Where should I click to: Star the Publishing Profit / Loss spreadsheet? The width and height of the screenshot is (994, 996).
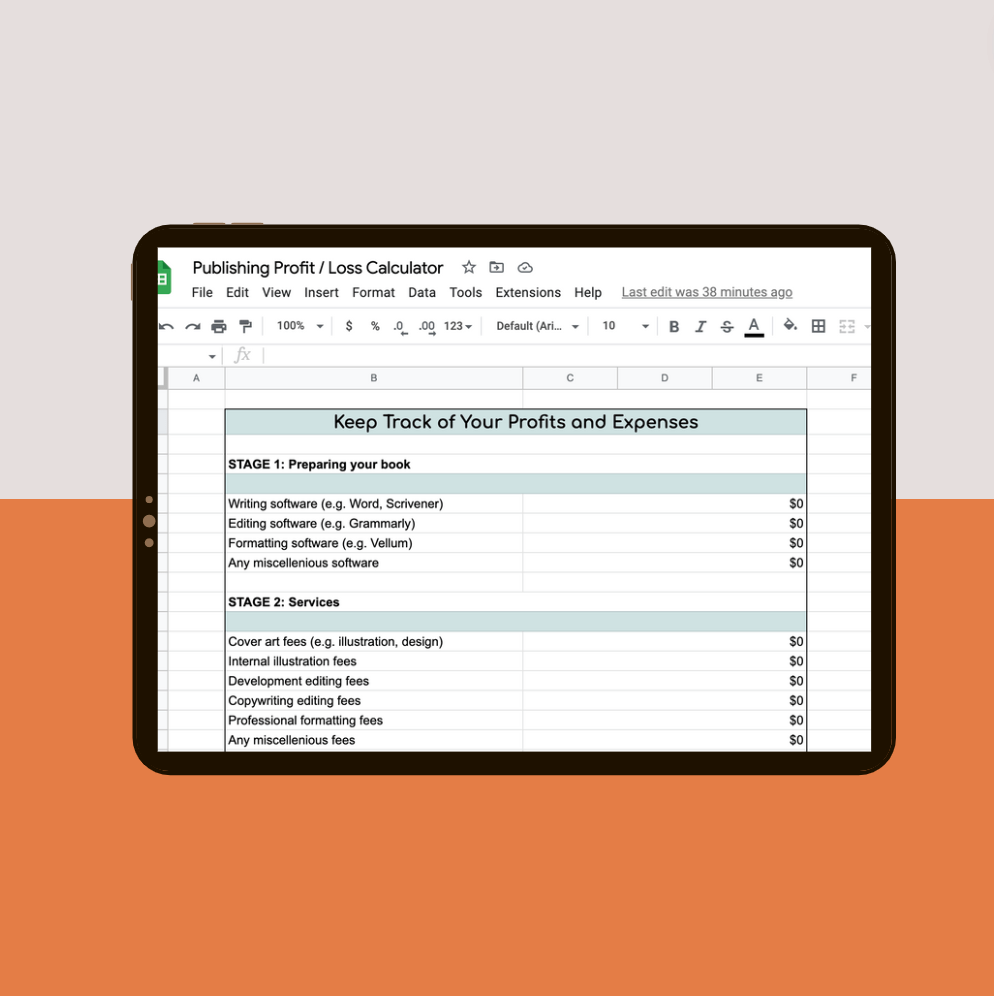point(468,267)
